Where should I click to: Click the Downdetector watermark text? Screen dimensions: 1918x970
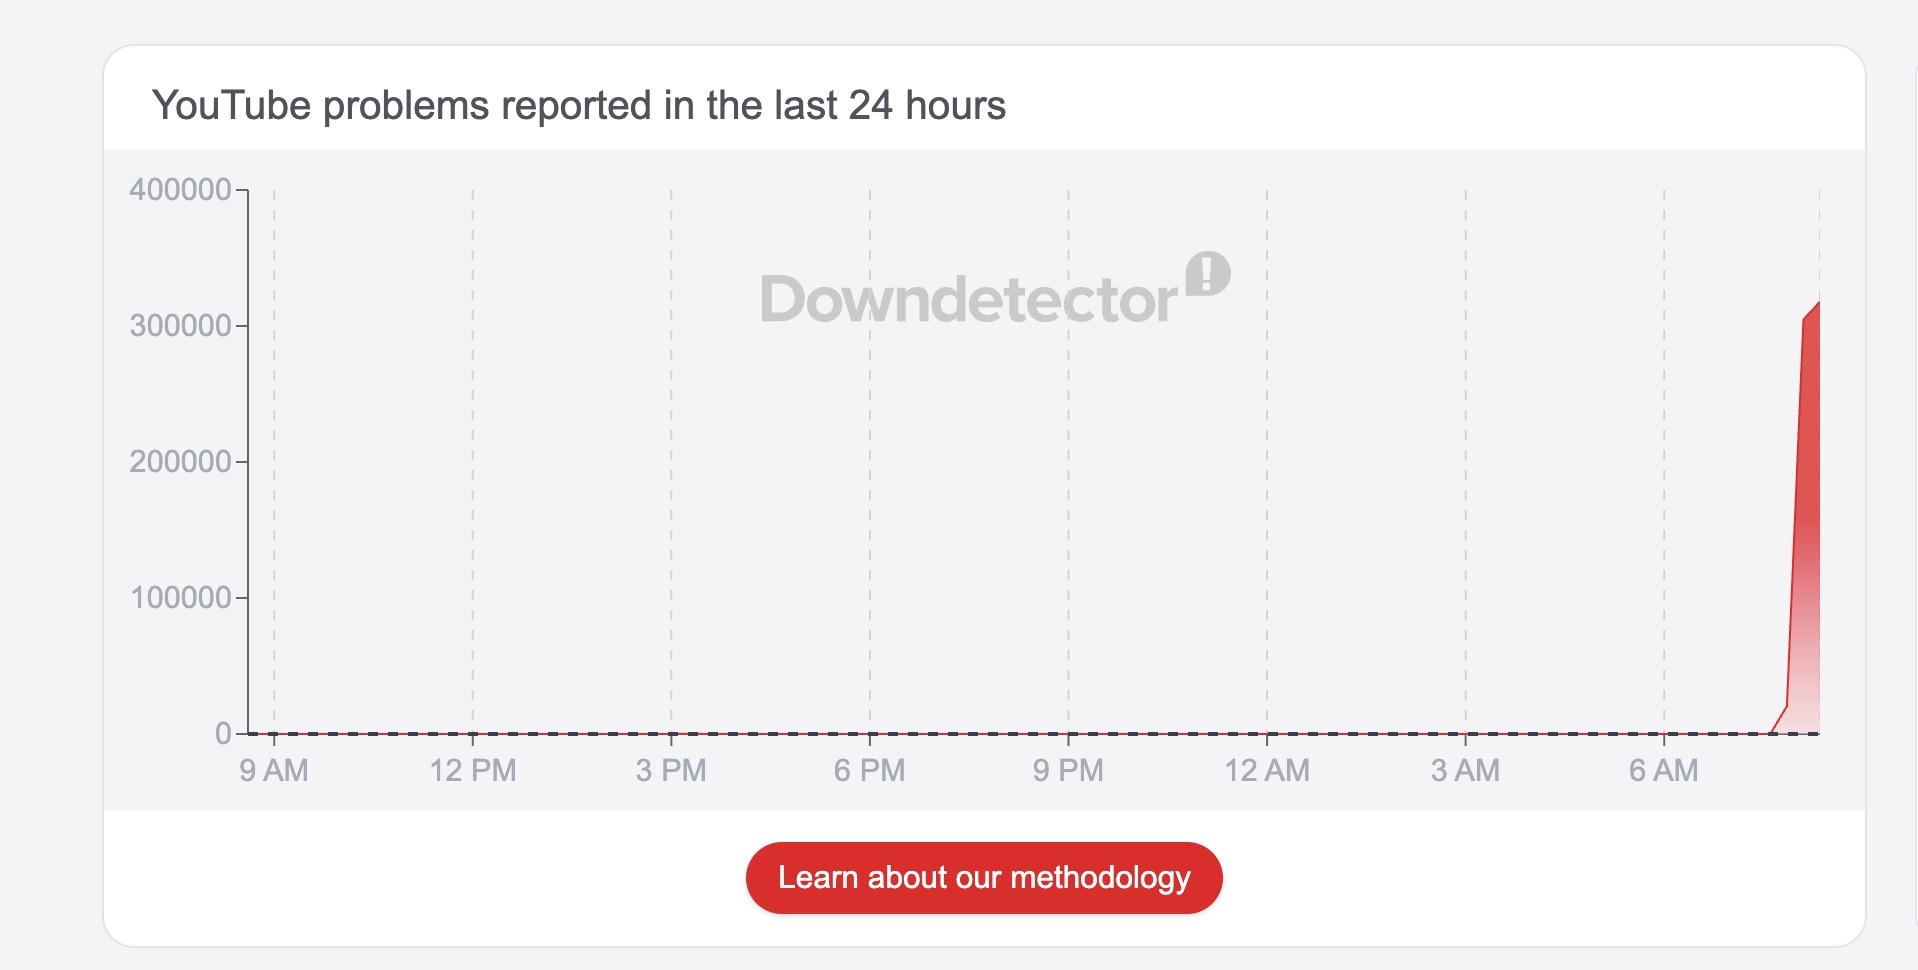tap(968, 299)
